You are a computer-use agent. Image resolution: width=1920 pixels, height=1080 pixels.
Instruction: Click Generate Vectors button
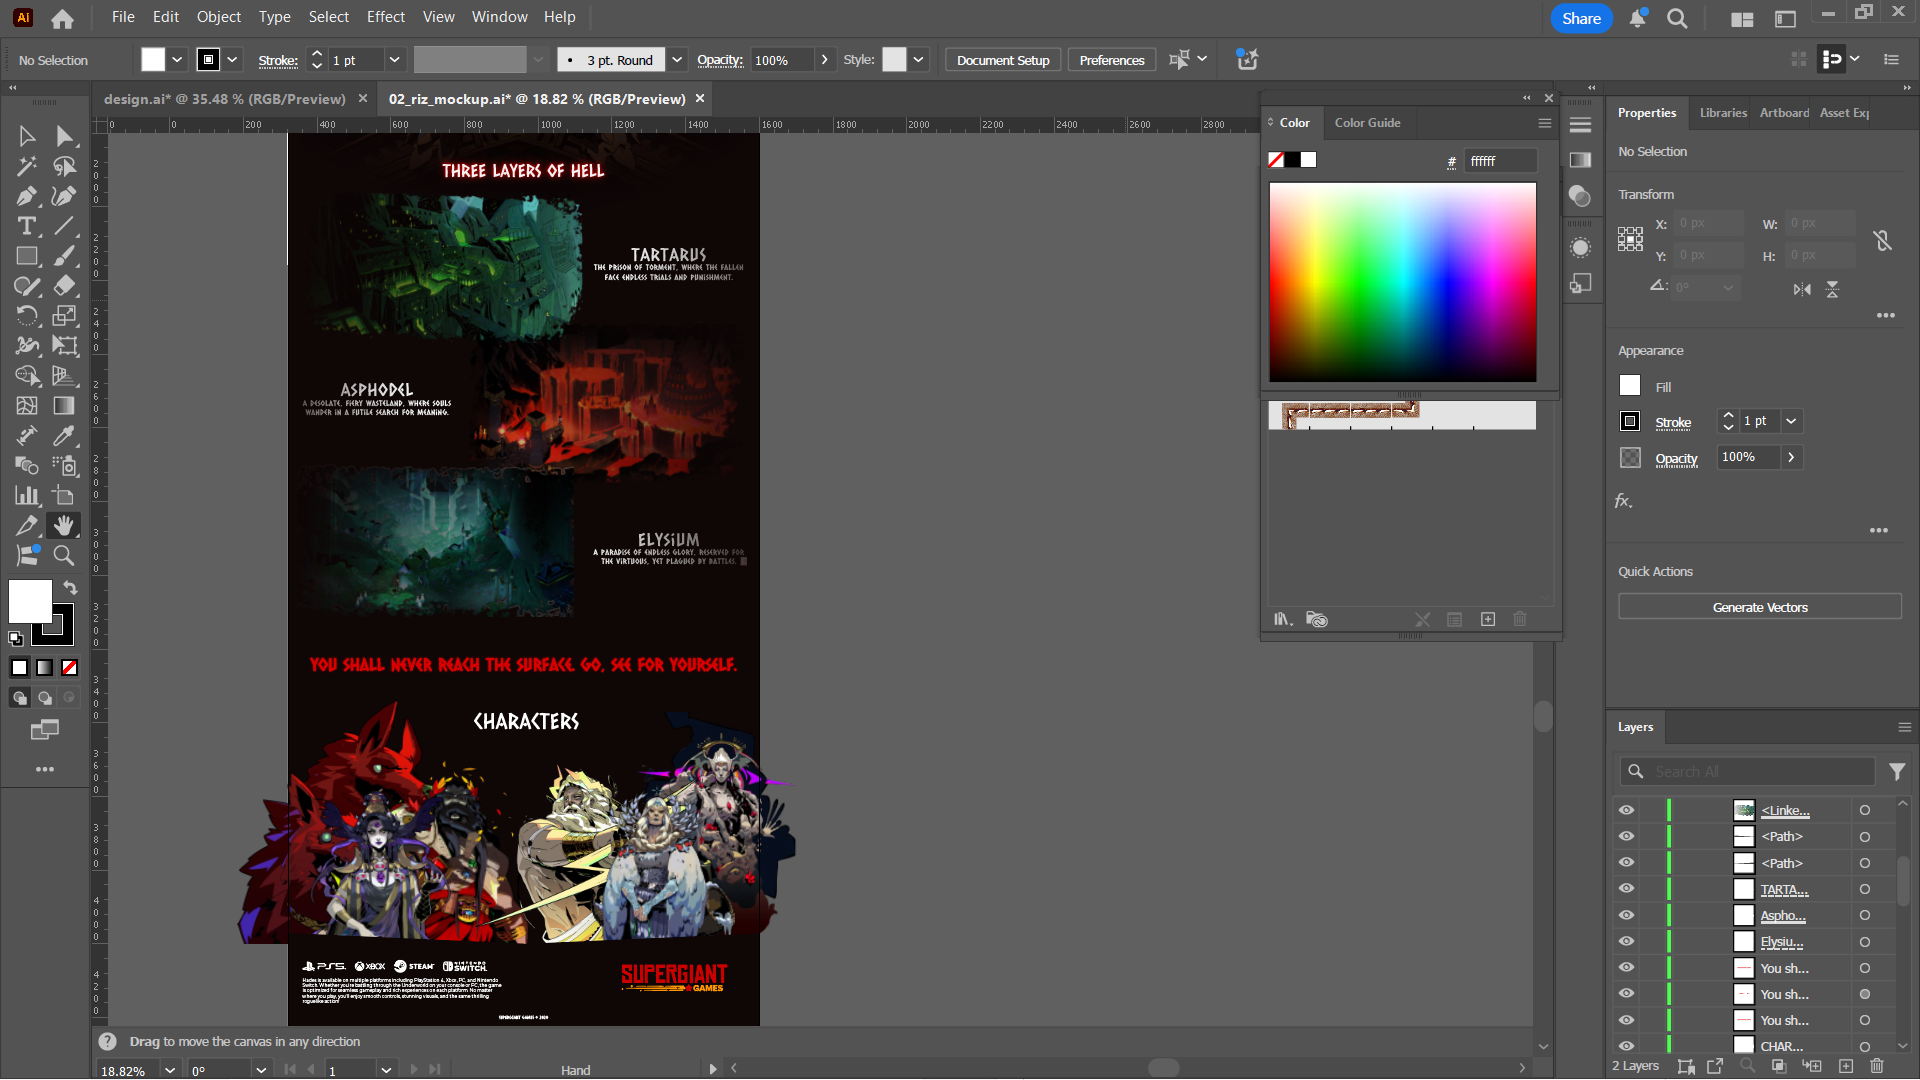point(1759,607)
